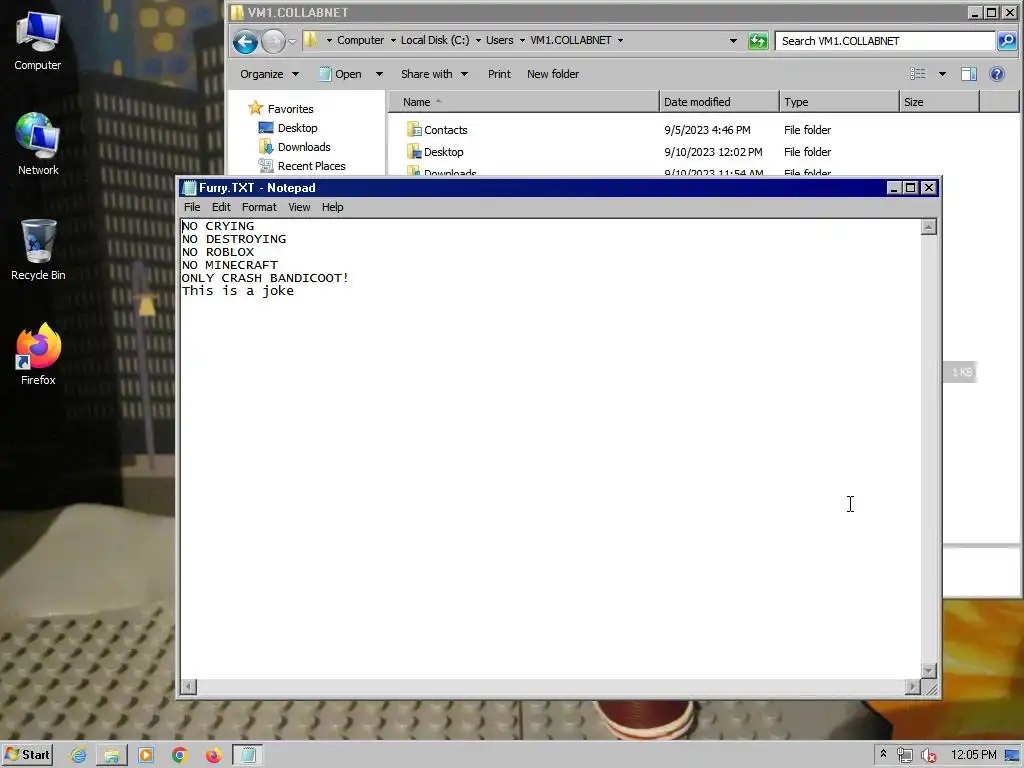Sort by Date modified column

pos(720,102)
